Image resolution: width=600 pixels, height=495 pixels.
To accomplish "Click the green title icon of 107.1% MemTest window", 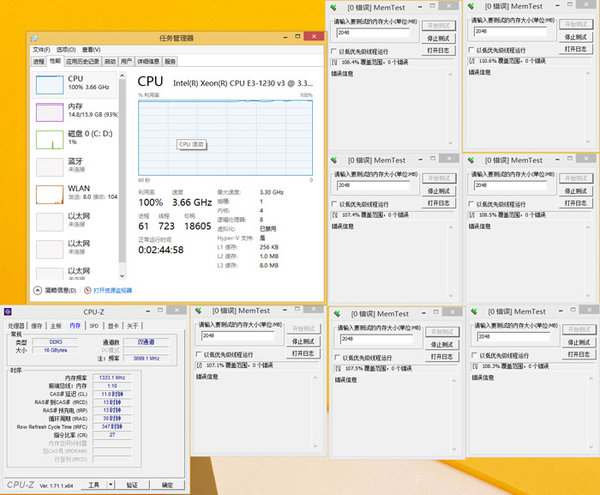I will [x=199, y=311].
